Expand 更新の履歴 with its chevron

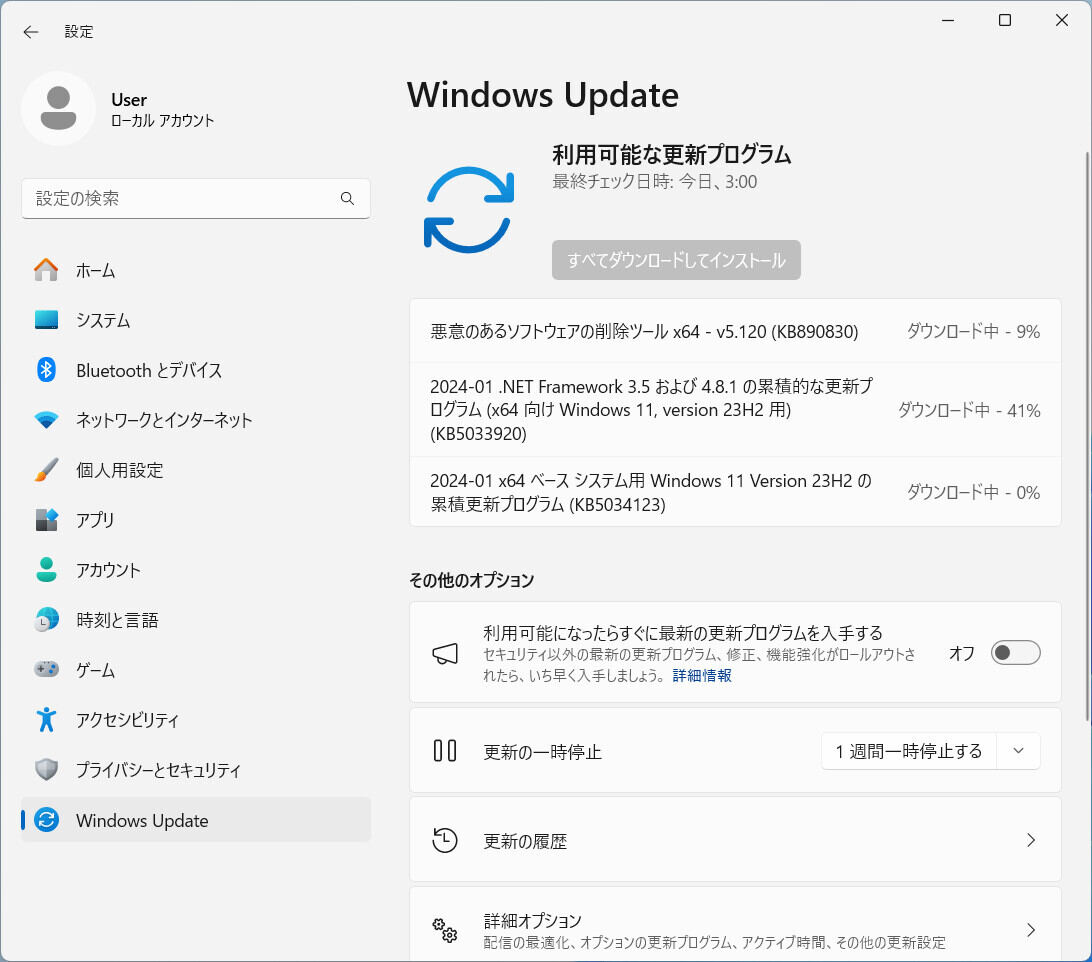click(1031, 841)
